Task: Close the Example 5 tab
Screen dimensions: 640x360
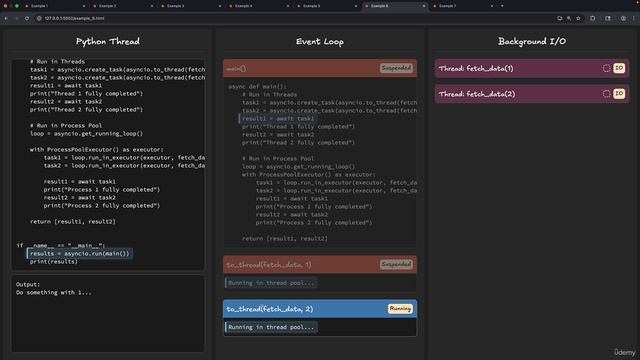Action: click(356, 6)
